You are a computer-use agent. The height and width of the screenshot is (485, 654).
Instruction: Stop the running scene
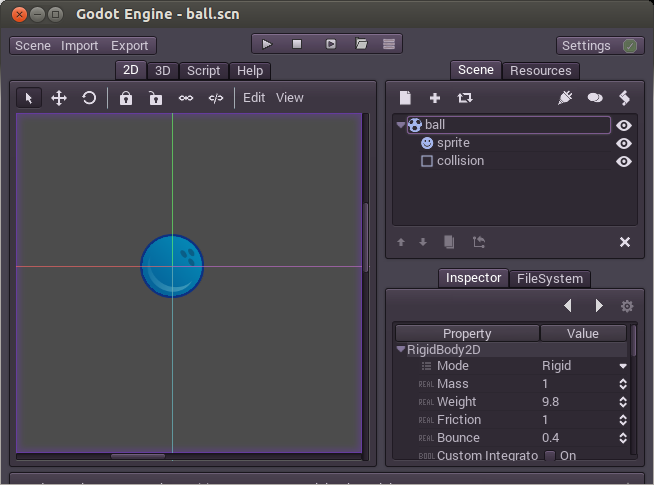pyautogui.click(x=297, y=44)
